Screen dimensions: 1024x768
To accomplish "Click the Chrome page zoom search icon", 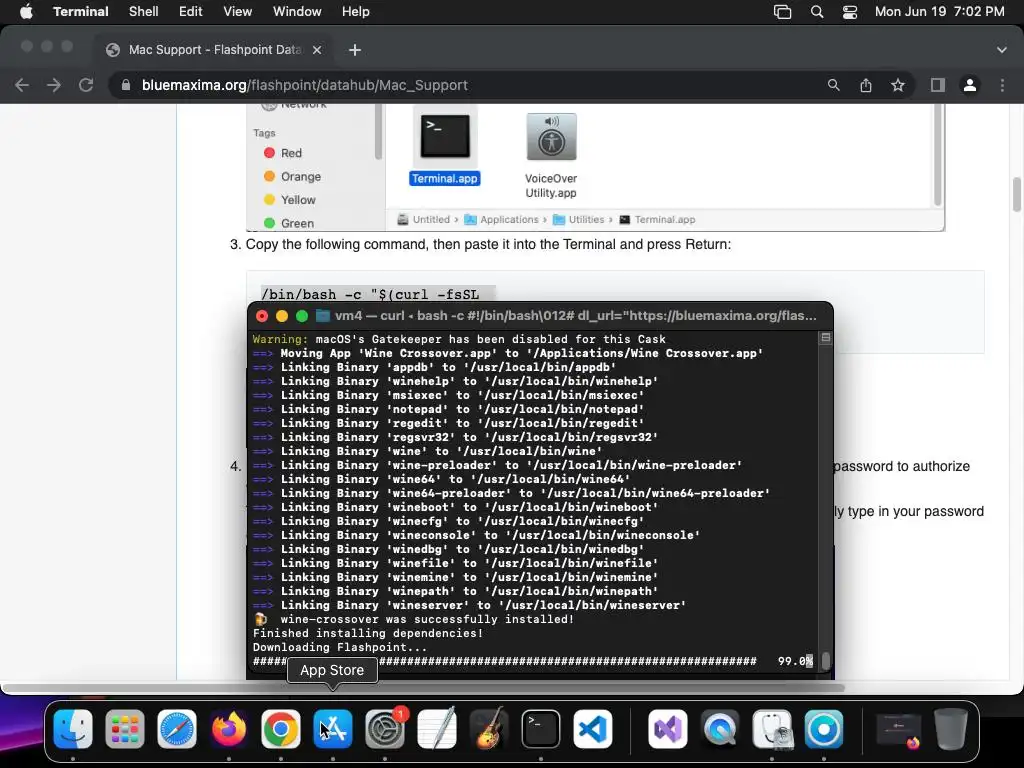I will coord(833,85).
